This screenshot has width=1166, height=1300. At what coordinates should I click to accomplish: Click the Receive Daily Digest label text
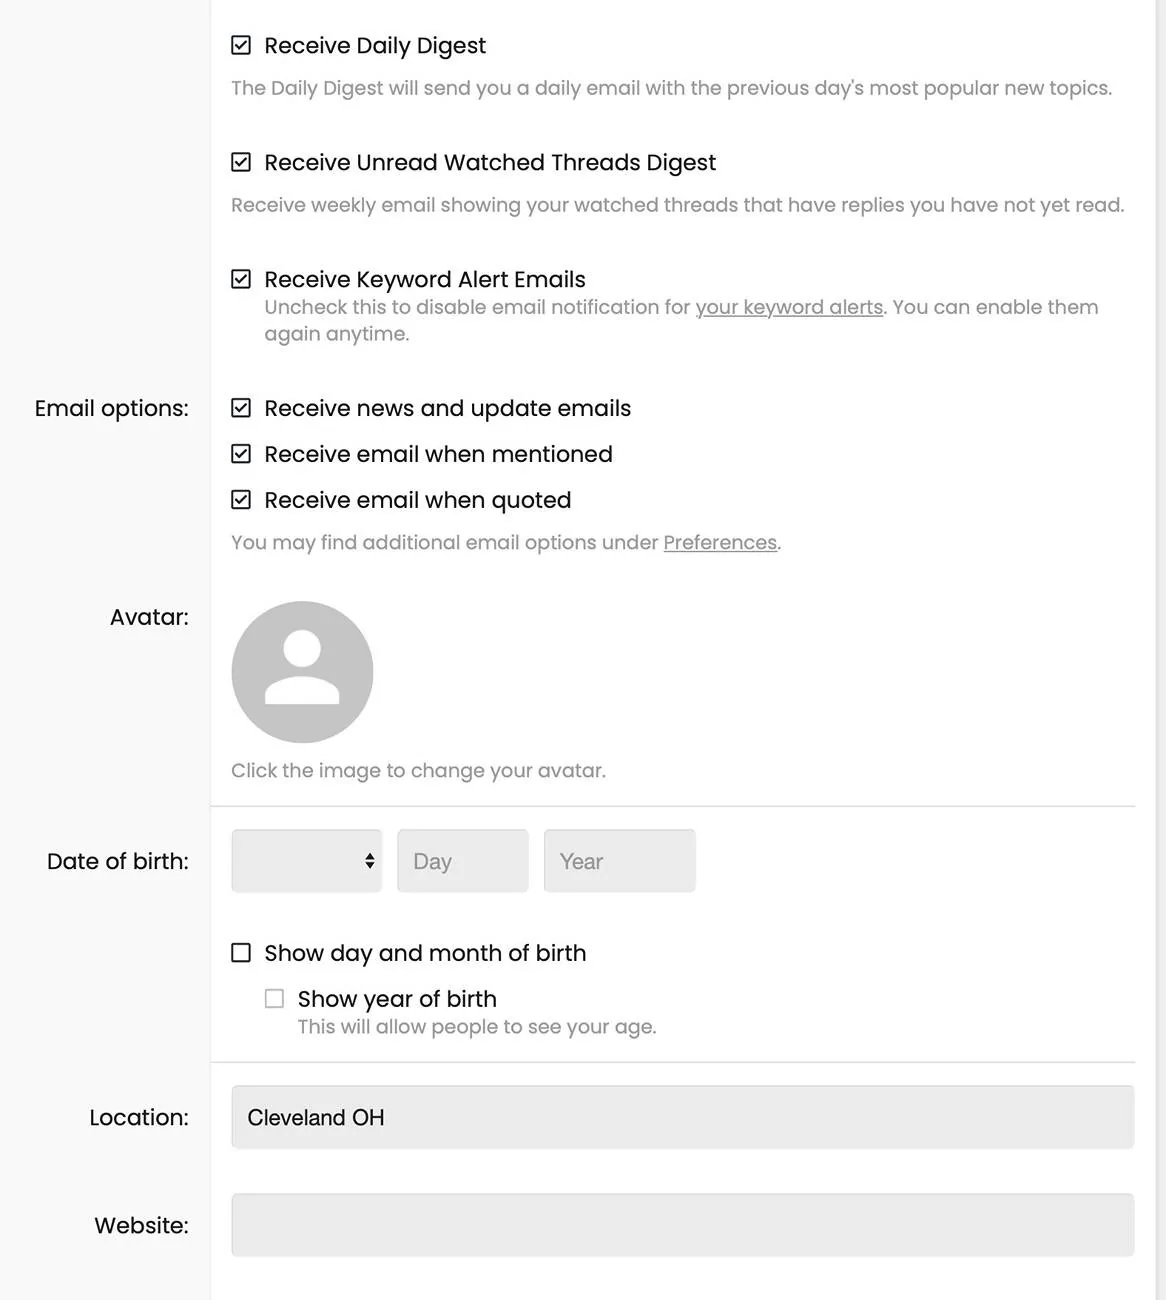click(375, 46)
